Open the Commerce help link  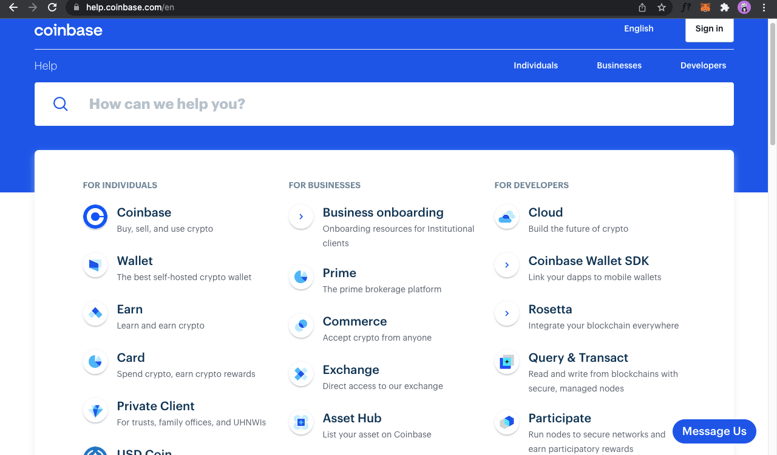[354, 321]
